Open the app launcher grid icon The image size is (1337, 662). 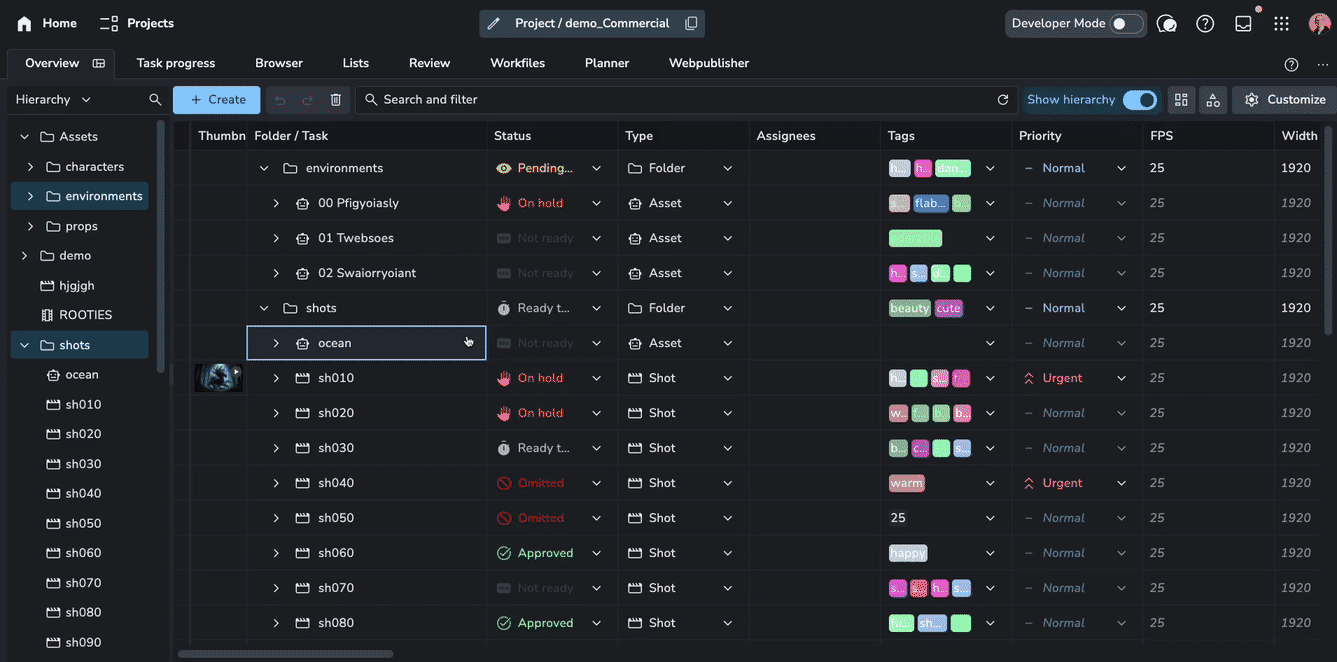(1281, 23)
